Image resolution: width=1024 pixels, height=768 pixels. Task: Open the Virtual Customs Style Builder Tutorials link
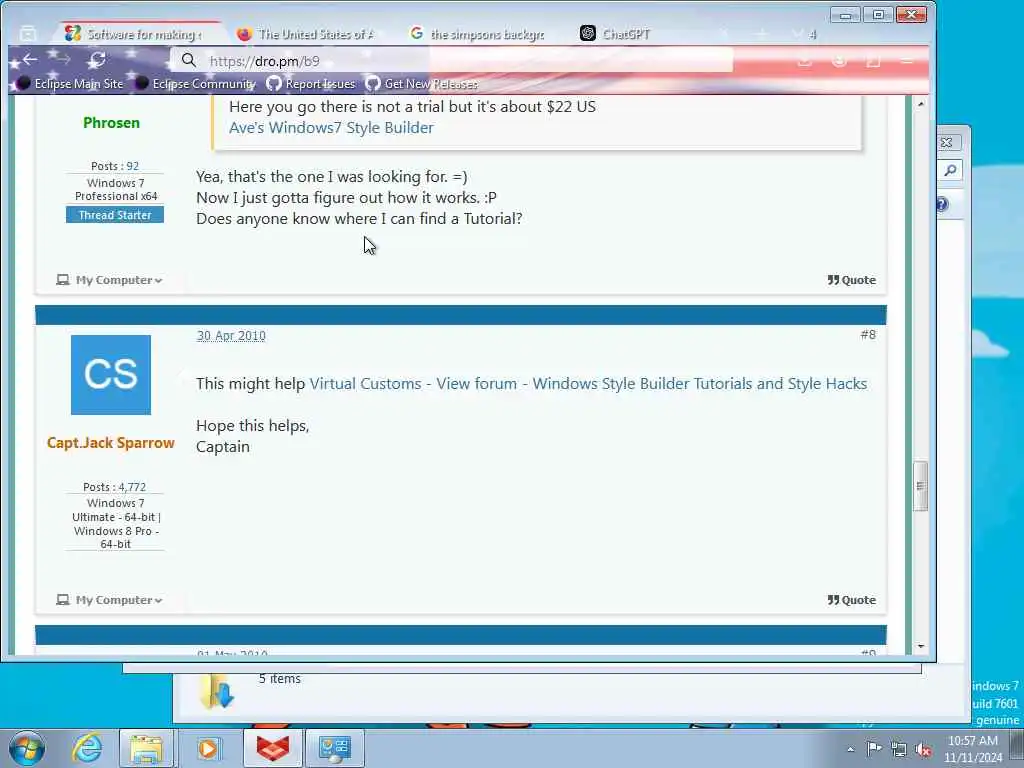tap(588, 383)
